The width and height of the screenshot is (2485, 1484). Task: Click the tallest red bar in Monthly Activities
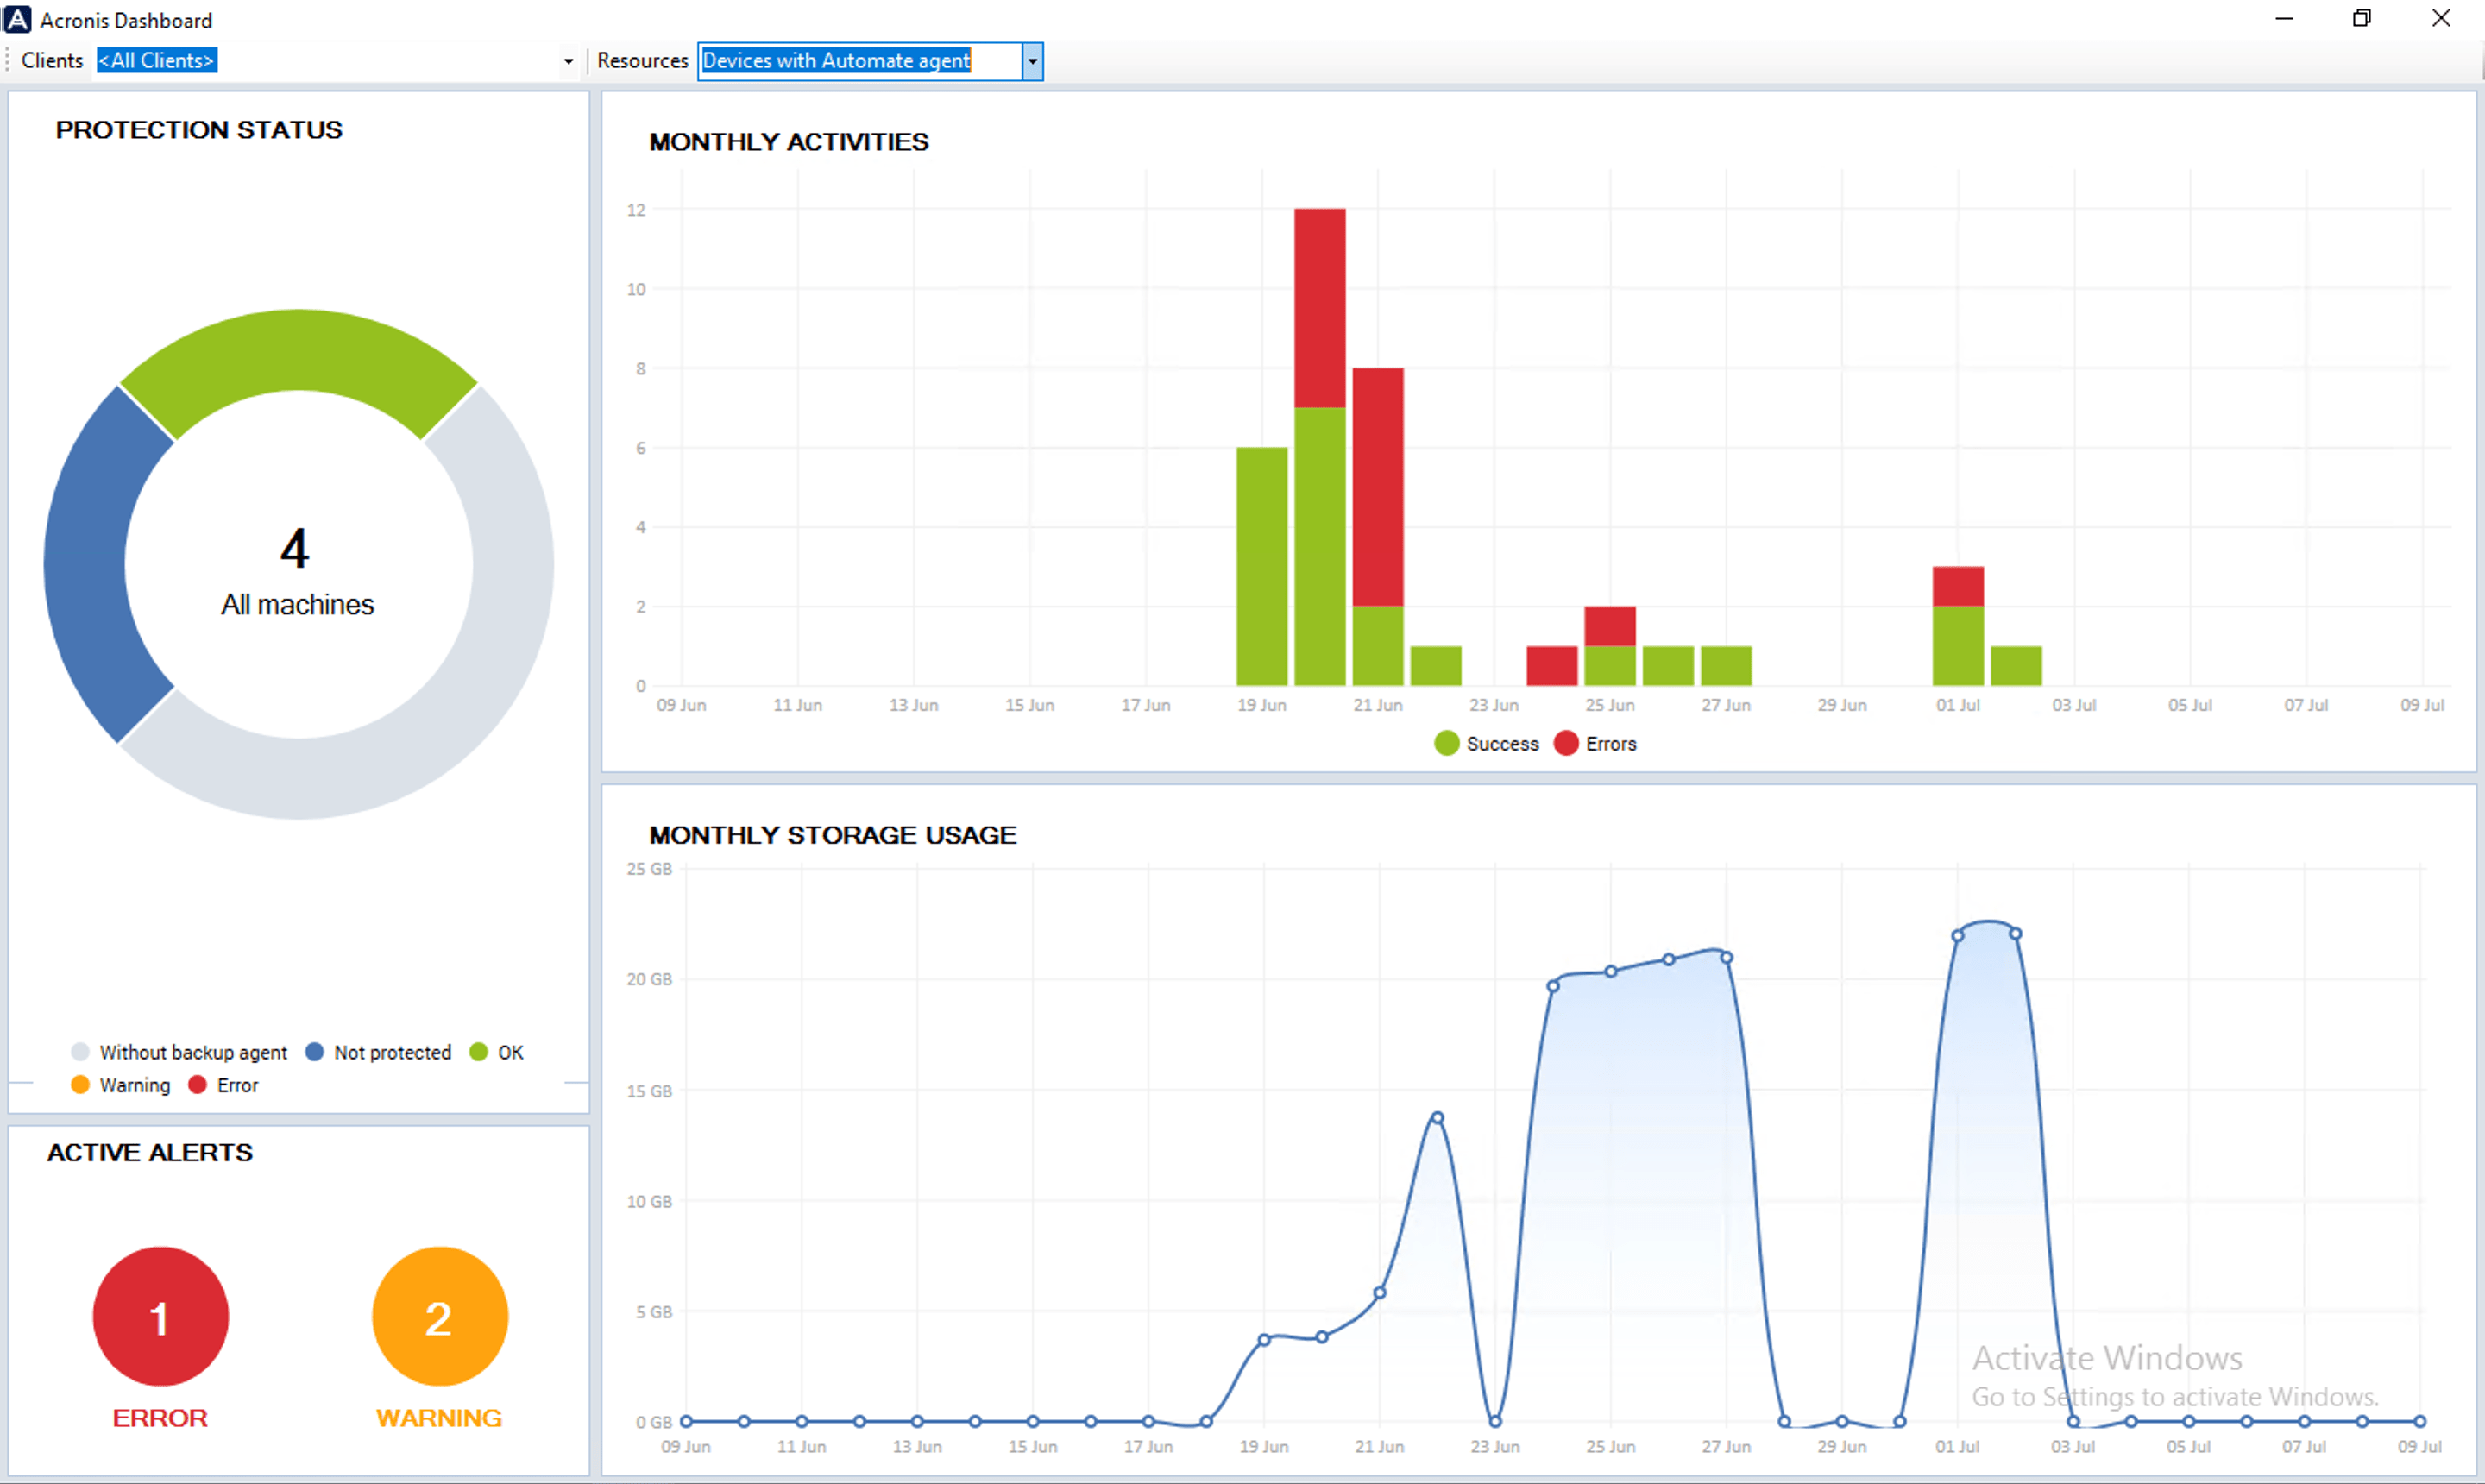coord(1319,307)
